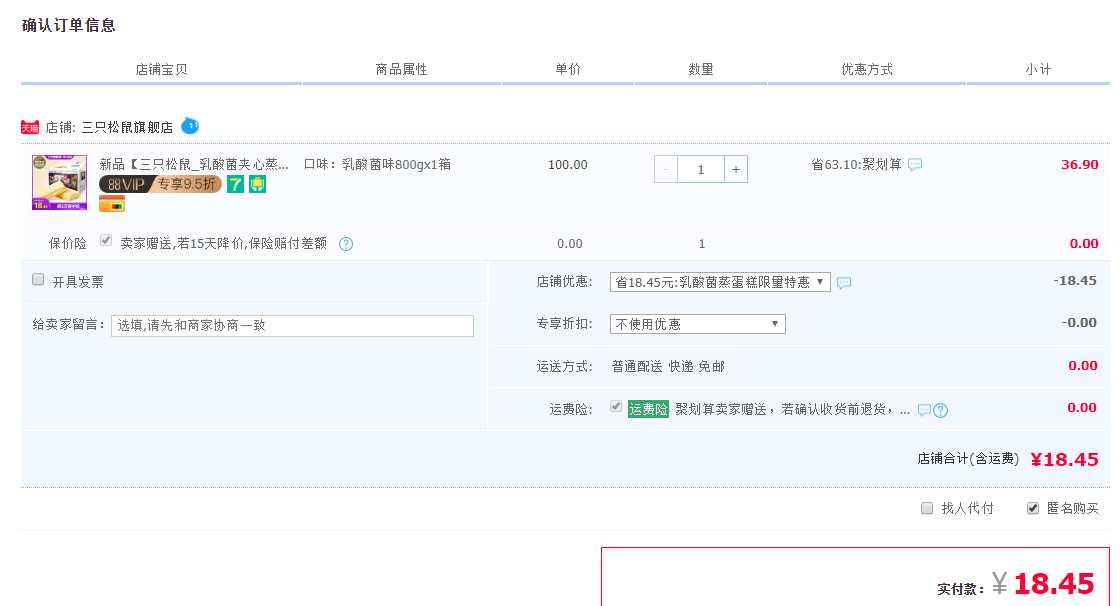The height and width of the screenshot is (606, 1120).
Task: Check the 找人代付 option
Action: 927,508
